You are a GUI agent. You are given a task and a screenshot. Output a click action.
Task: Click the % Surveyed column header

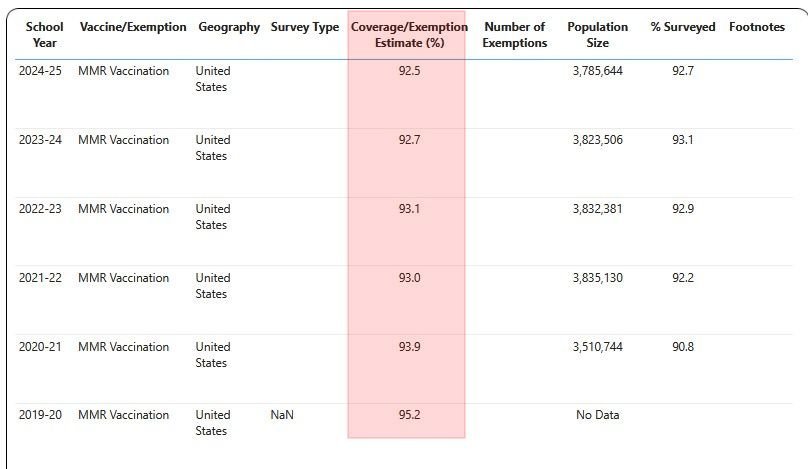(683, 27)
